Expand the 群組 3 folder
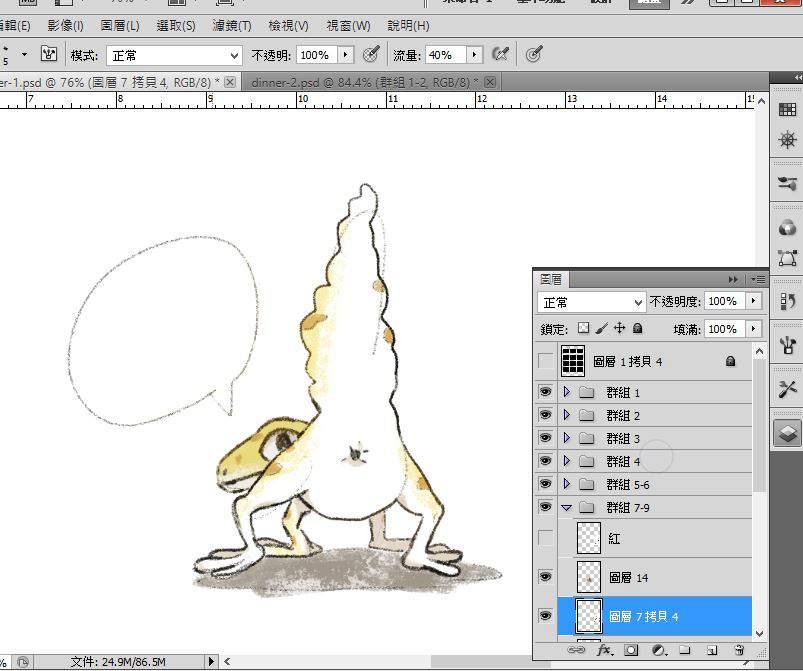803x671 pixels. click(567, 438)
